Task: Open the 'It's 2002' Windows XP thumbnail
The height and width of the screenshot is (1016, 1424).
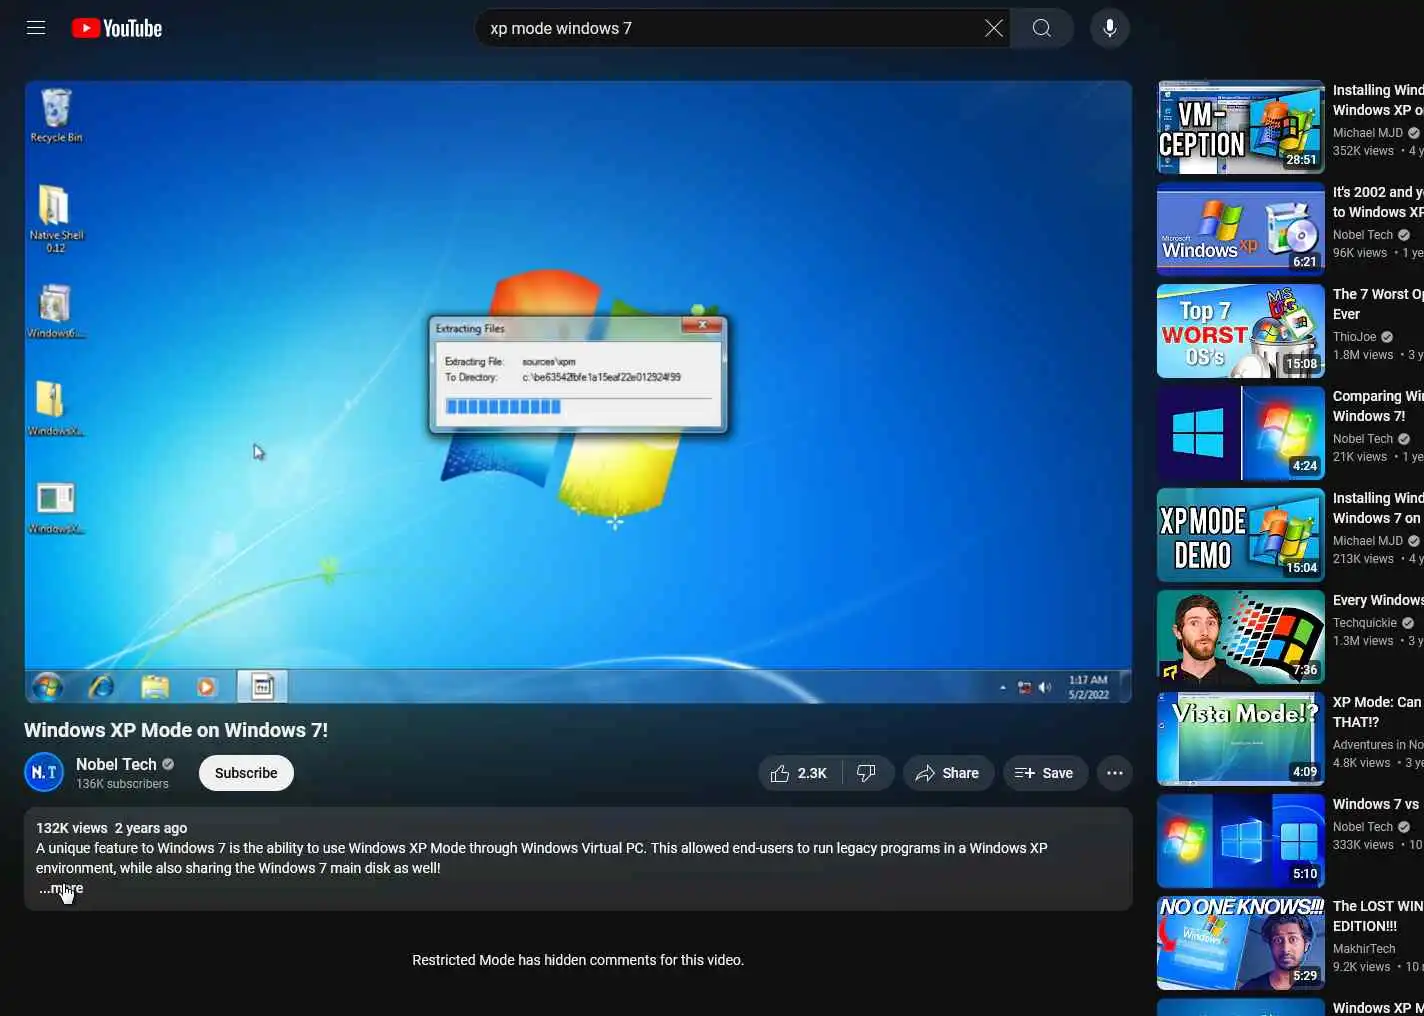Action: click(1240, 229)
